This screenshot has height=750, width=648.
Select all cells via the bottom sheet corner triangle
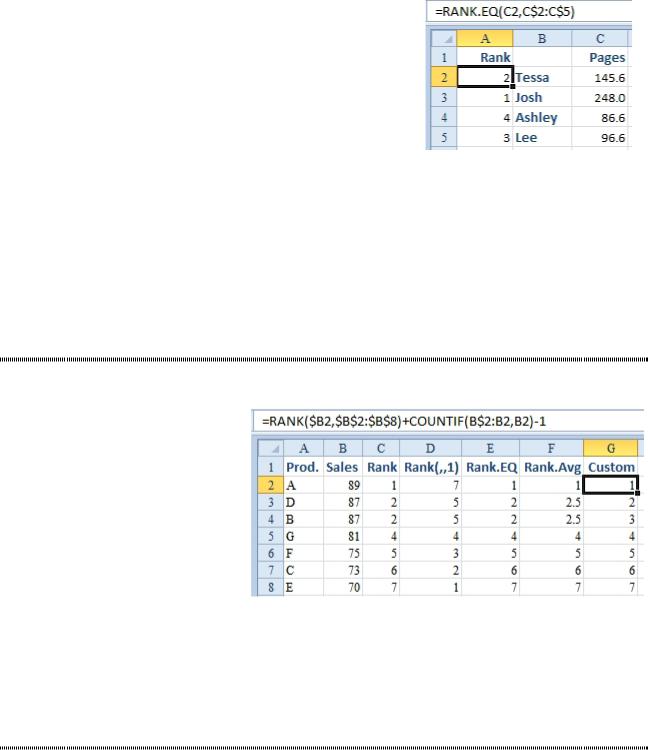click(x=271, y=448)
